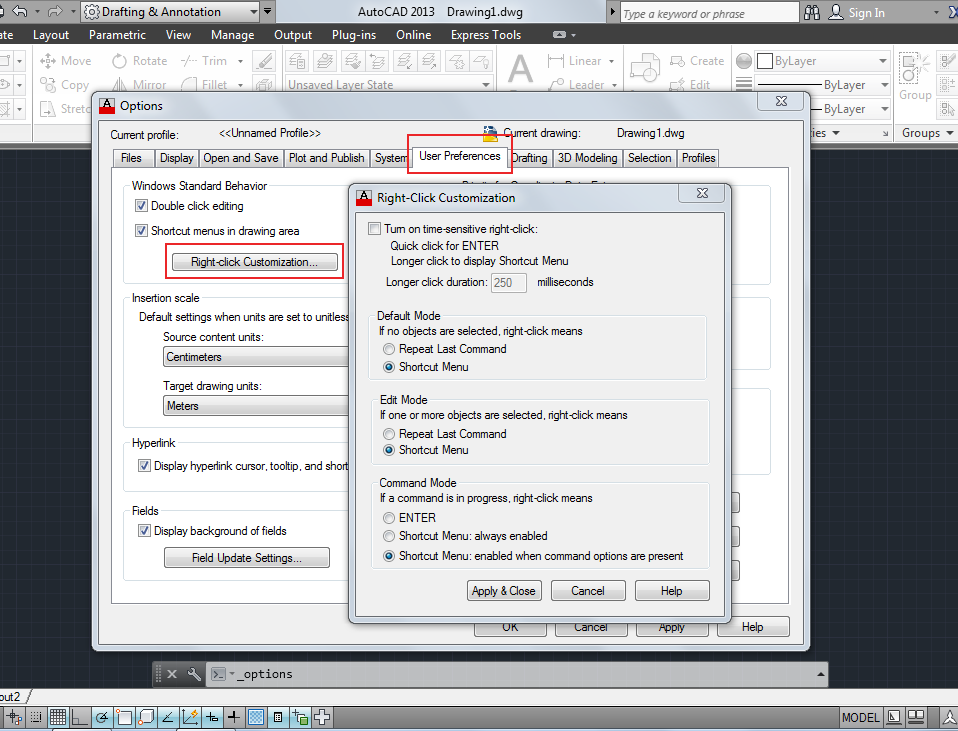Viewport: 958px width, 731px height.
Task: Expand the Groups panel arrow
Action: 949,133
